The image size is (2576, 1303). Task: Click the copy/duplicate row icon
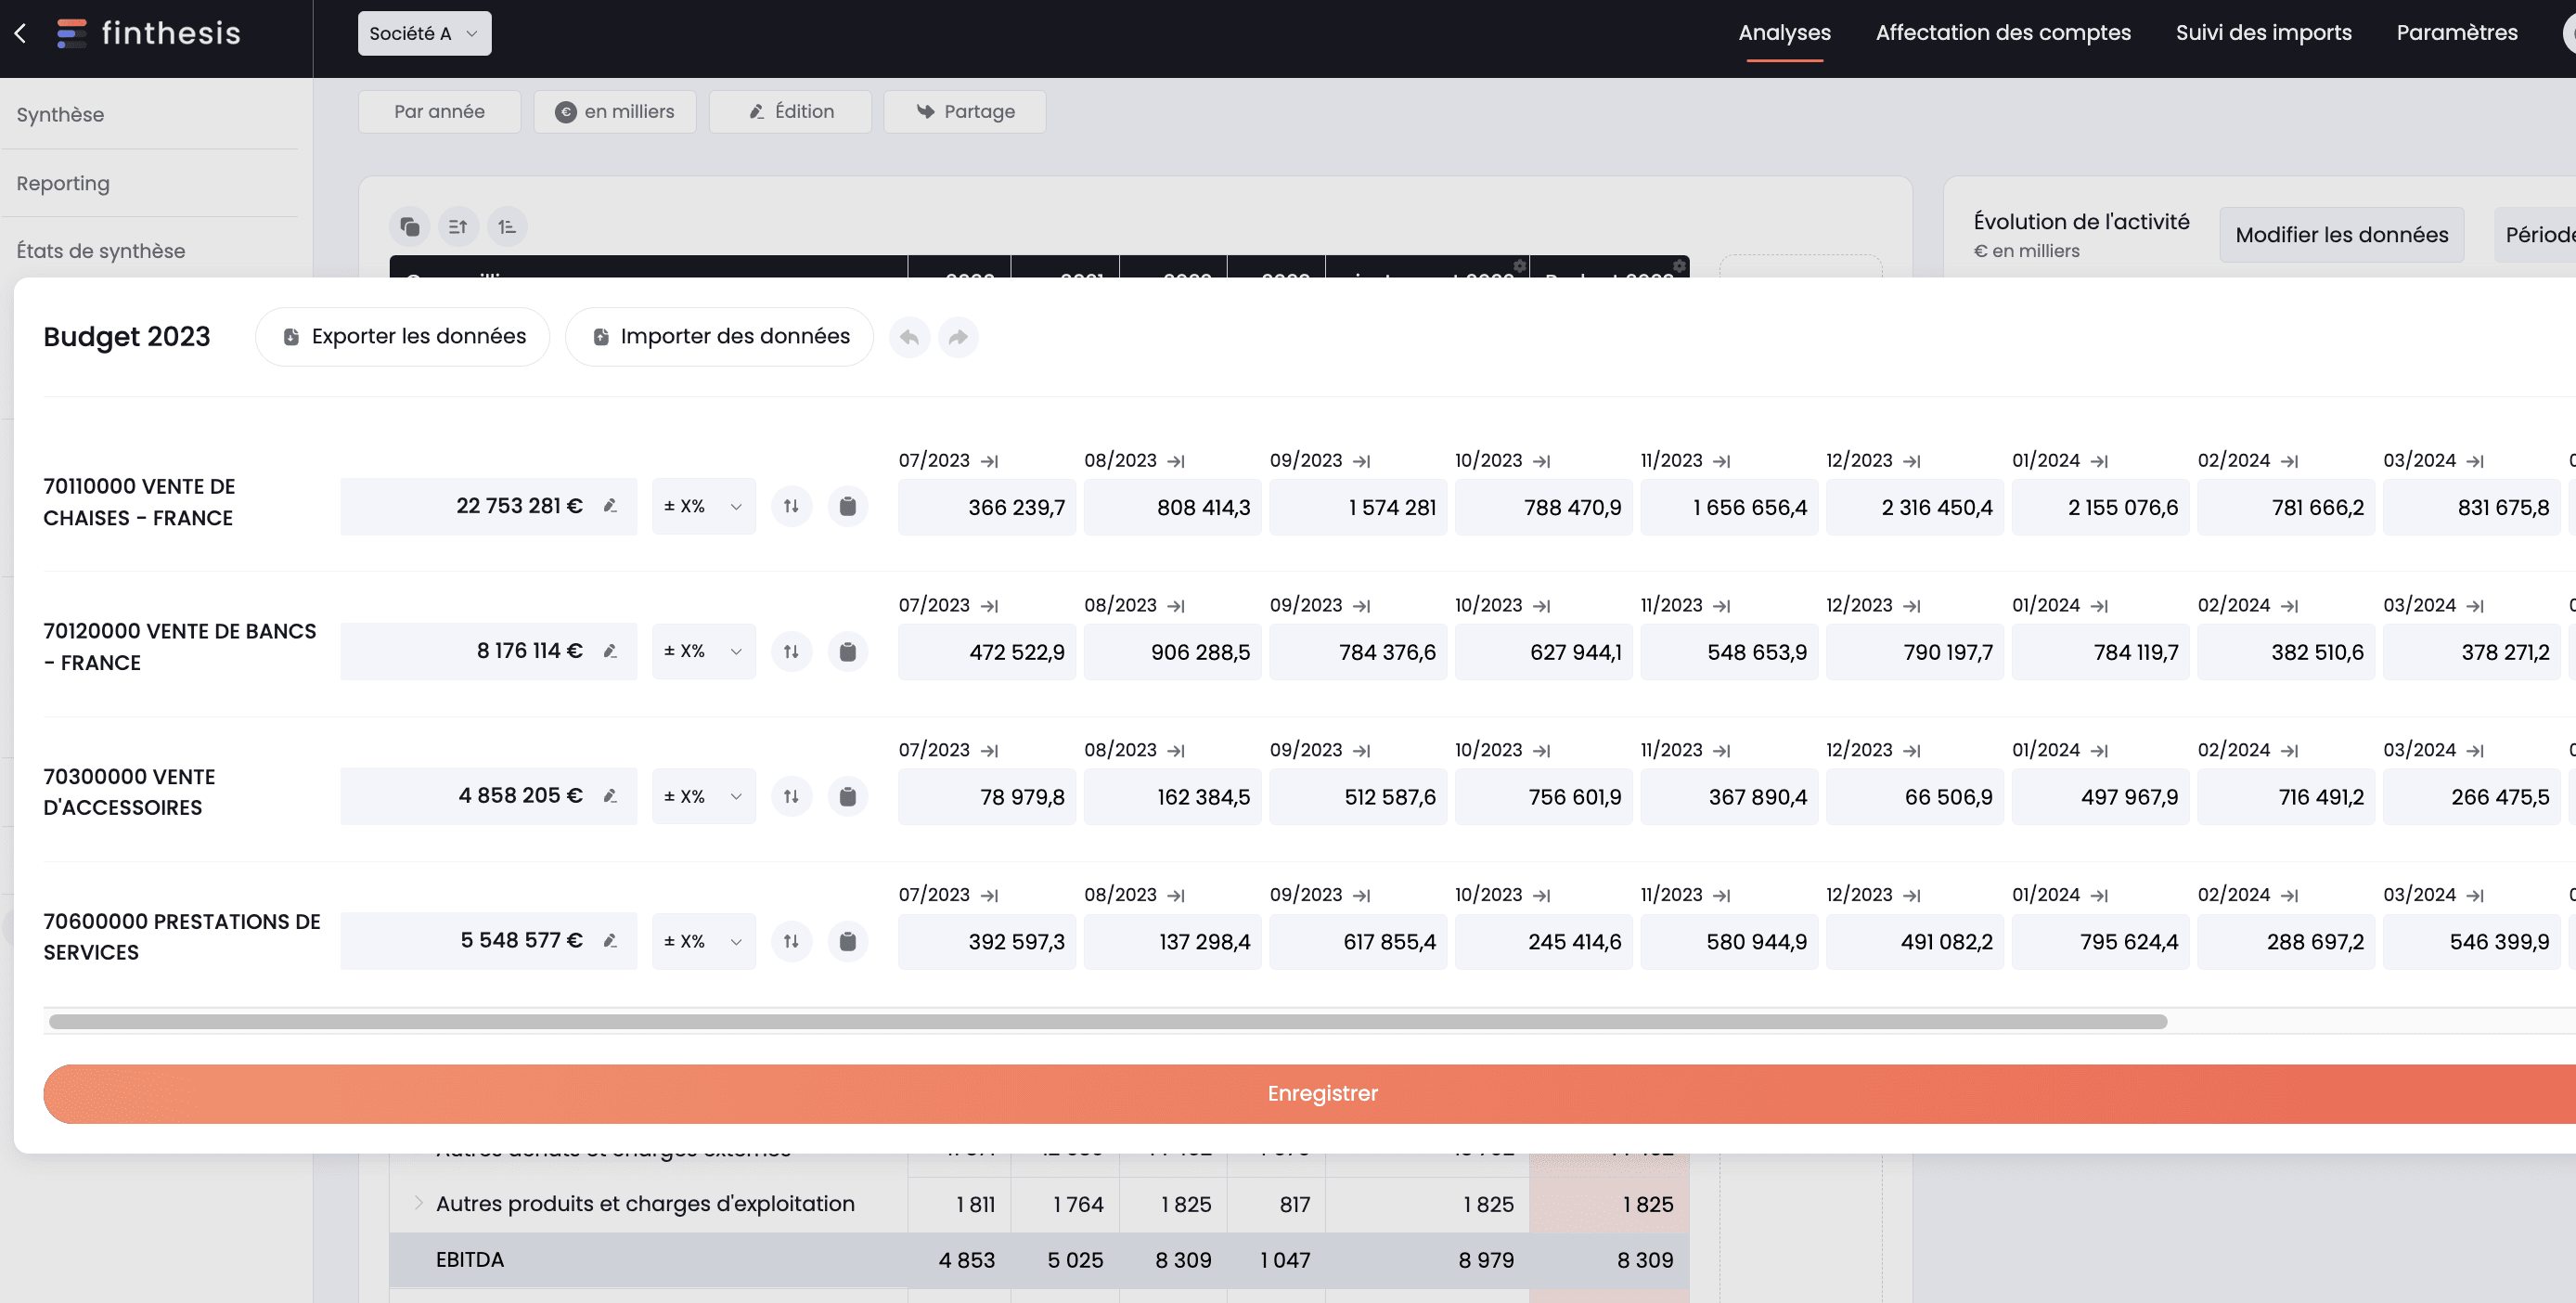408,226
